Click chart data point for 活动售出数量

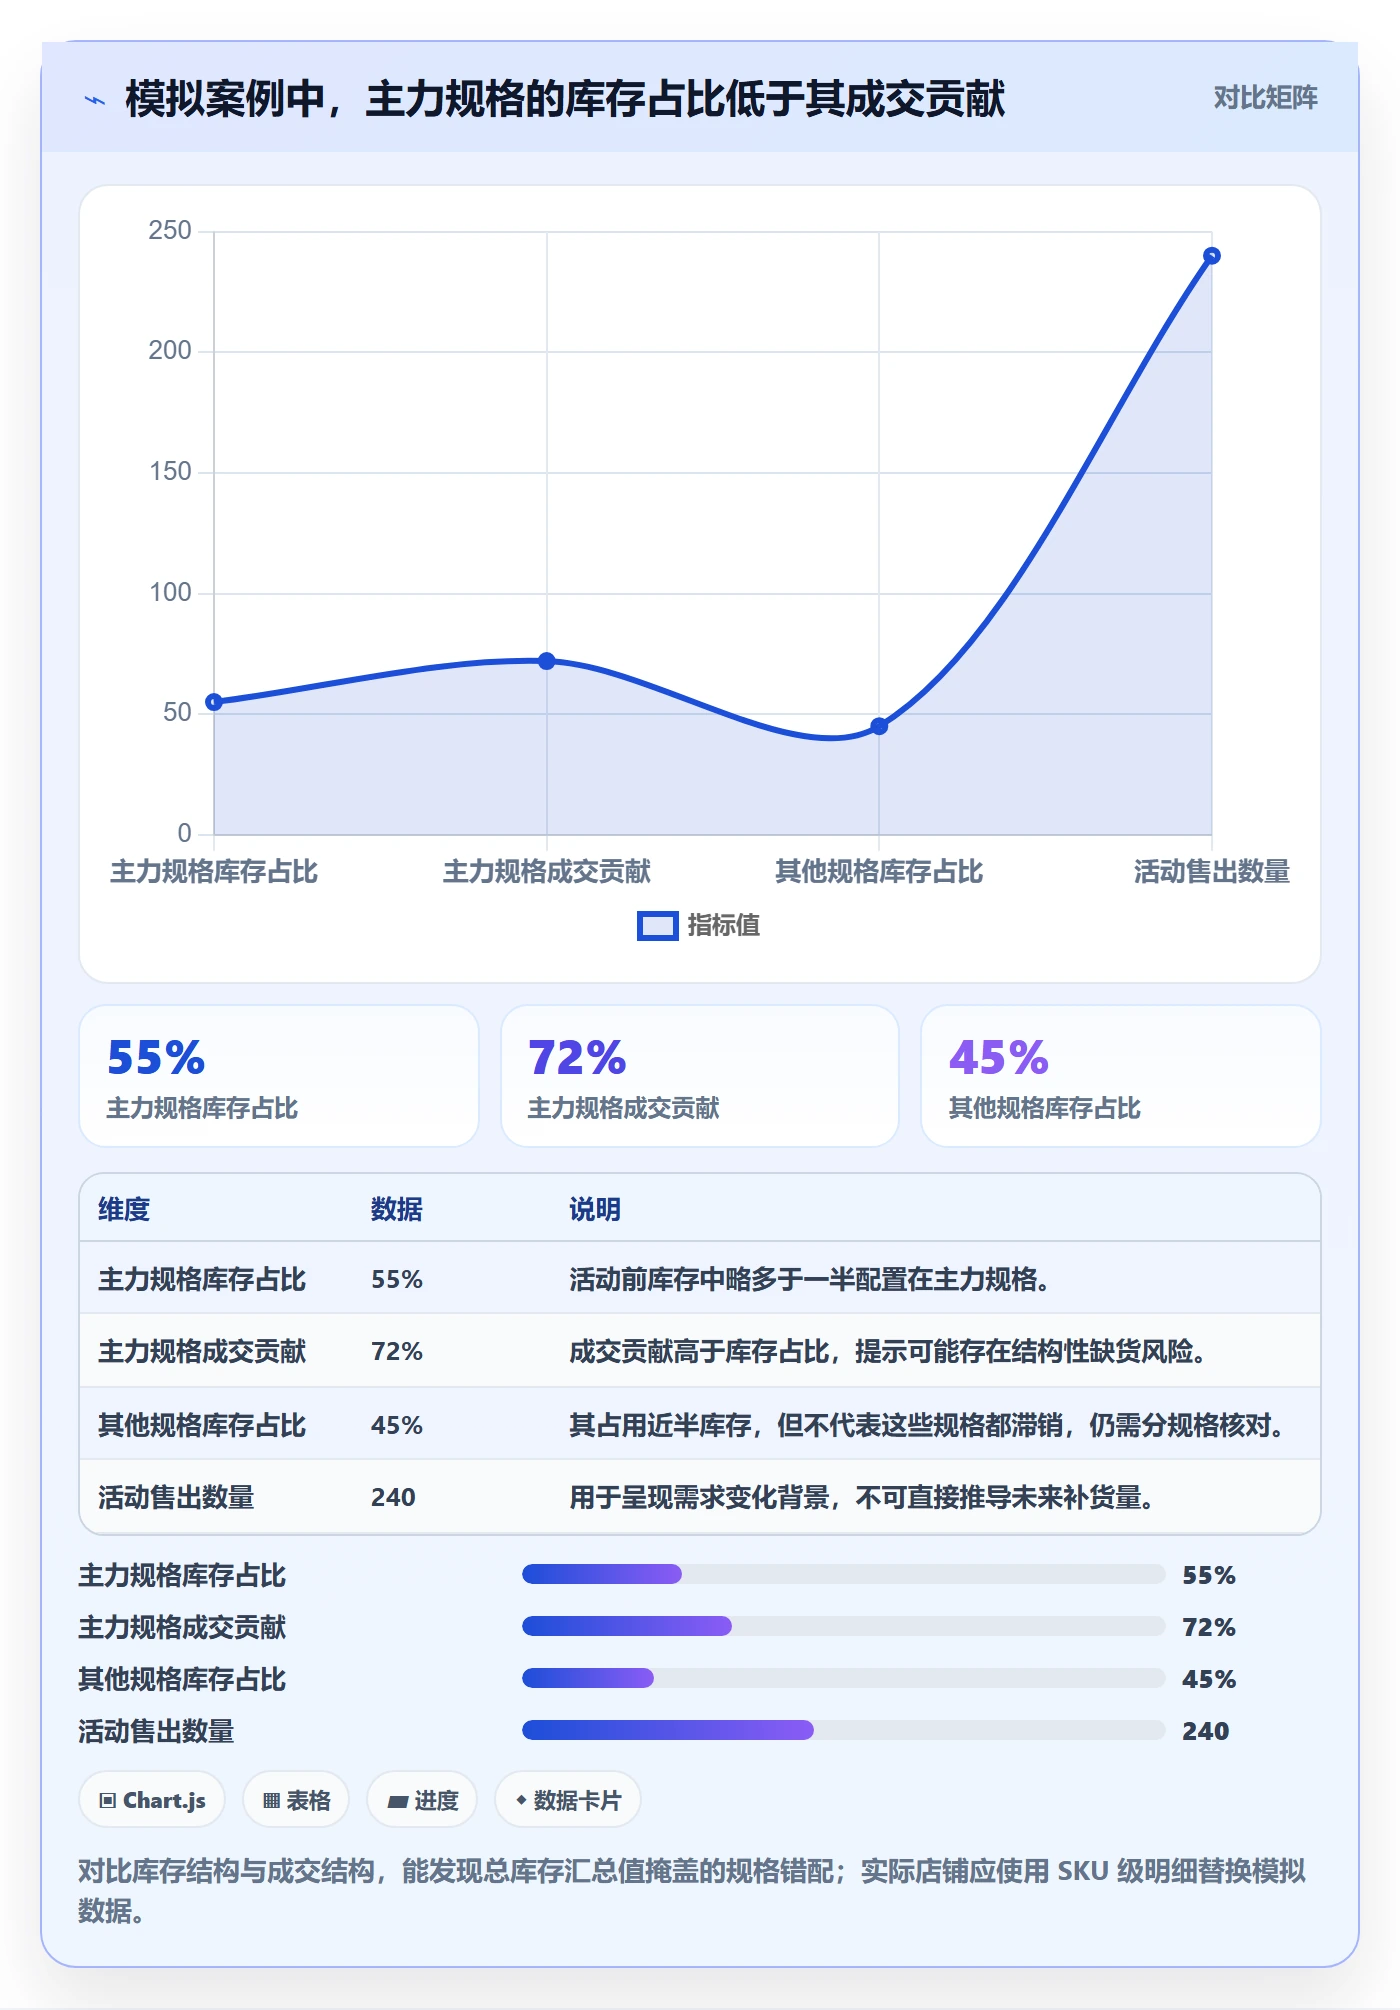coord(1211,256)
